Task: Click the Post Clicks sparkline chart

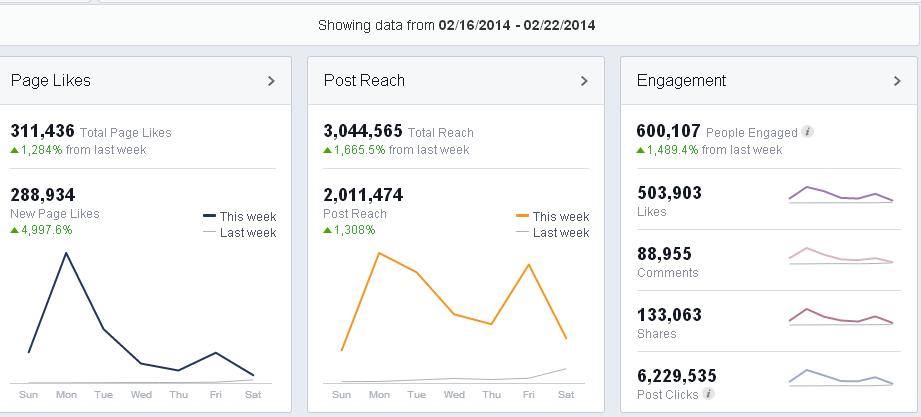Action: [840, 377]
